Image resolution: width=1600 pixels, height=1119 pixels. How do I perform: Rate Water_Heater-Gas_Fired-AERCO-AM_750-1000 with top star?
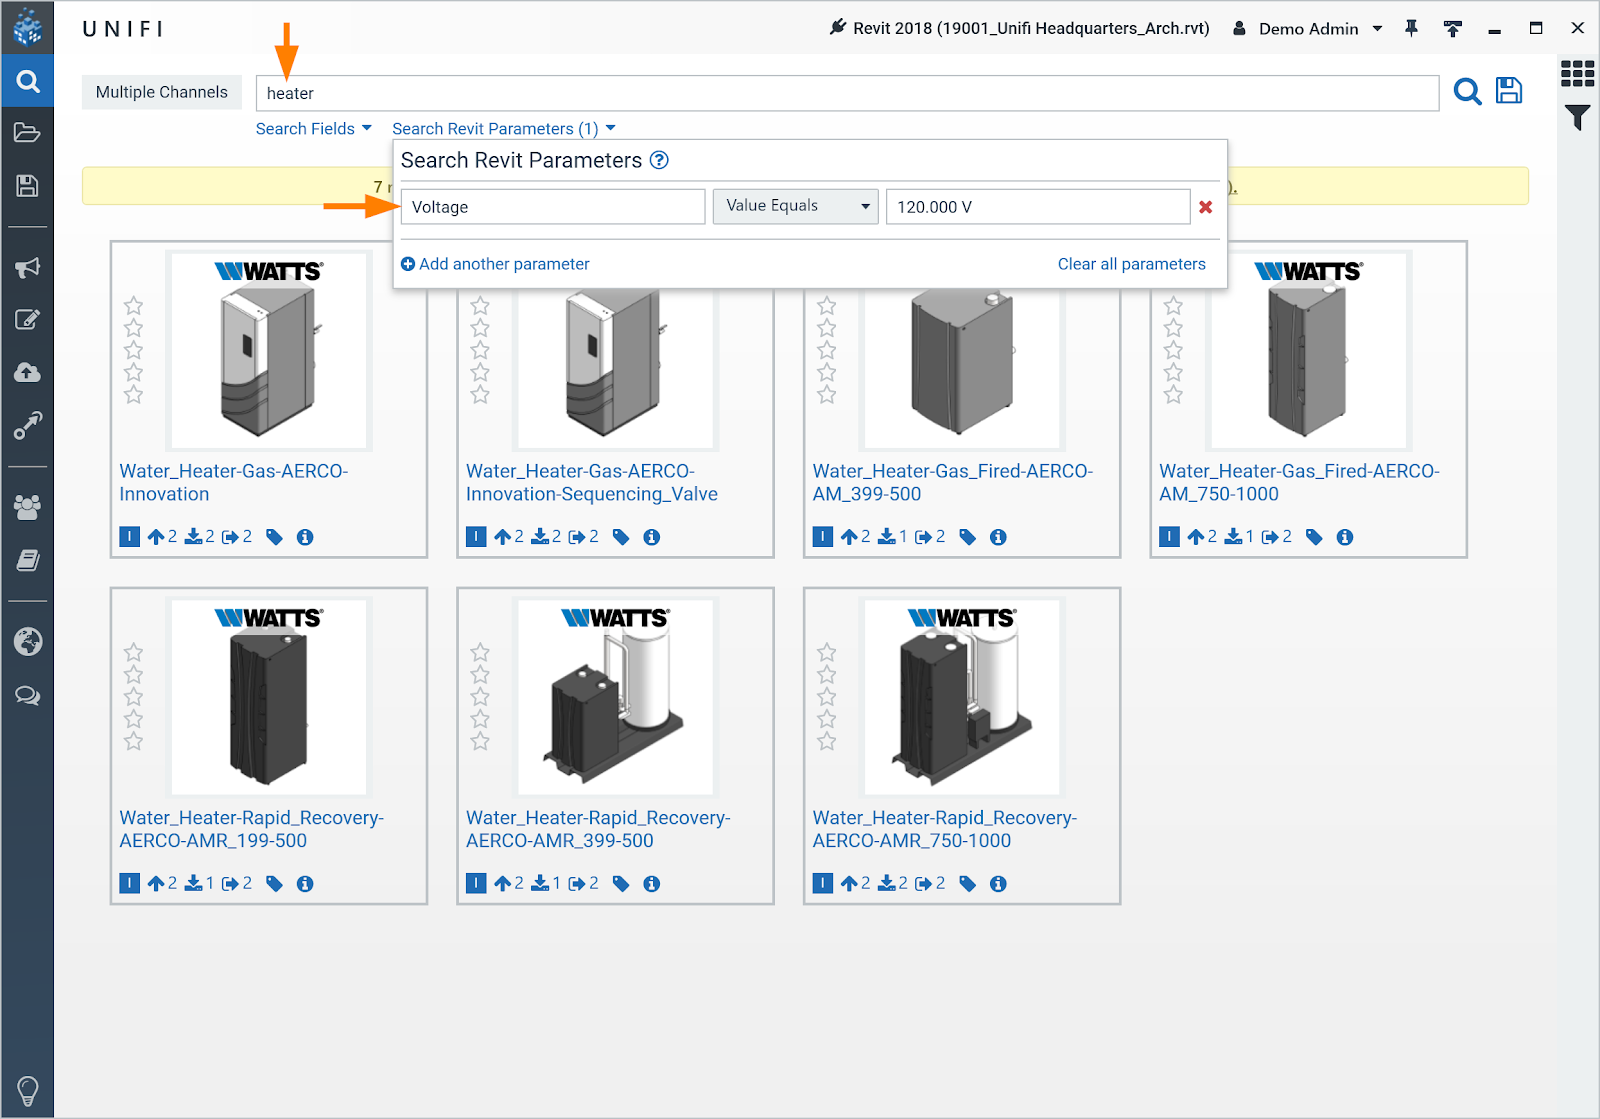click(x=1173, y=306)
